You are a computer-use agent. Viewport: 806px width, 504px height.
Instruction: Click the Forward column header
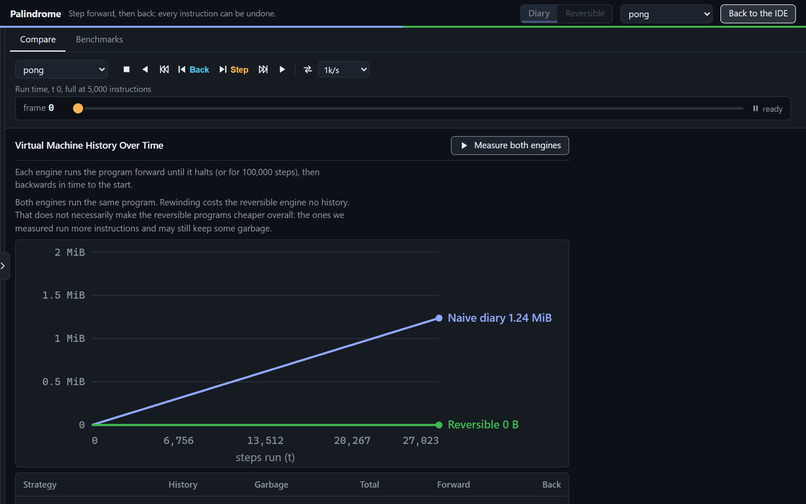click(453, 484)
